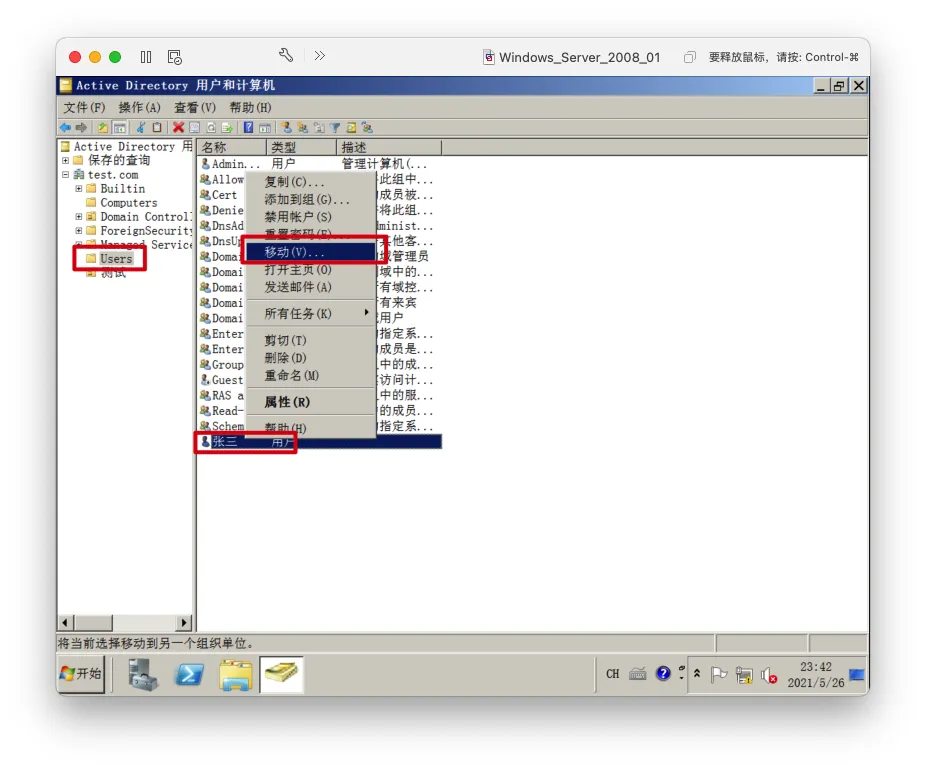Viewport: 926px width, 770px height.
Task: Open Properties via toolbar sheet icon
Action: point(194,128)
